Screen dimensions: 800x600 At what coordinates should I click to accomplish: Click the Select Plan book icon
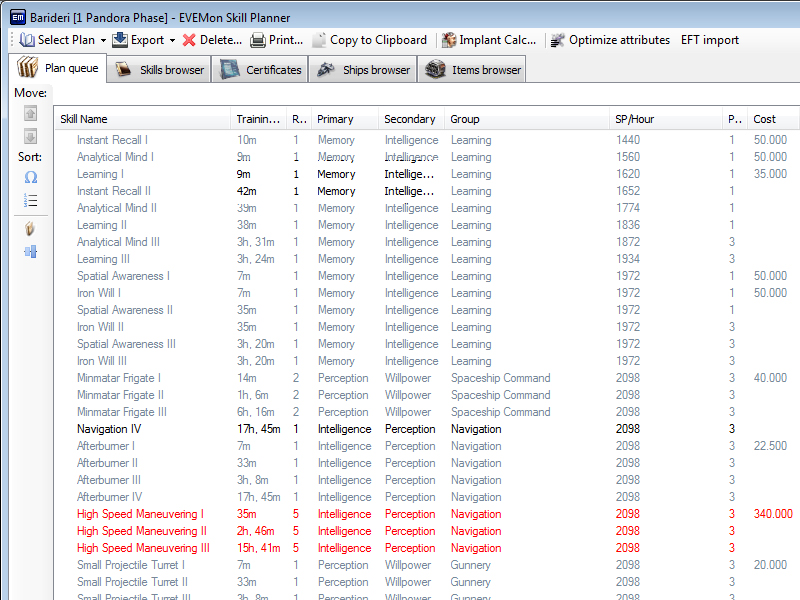pyautogui.click(x=27, y=40)
